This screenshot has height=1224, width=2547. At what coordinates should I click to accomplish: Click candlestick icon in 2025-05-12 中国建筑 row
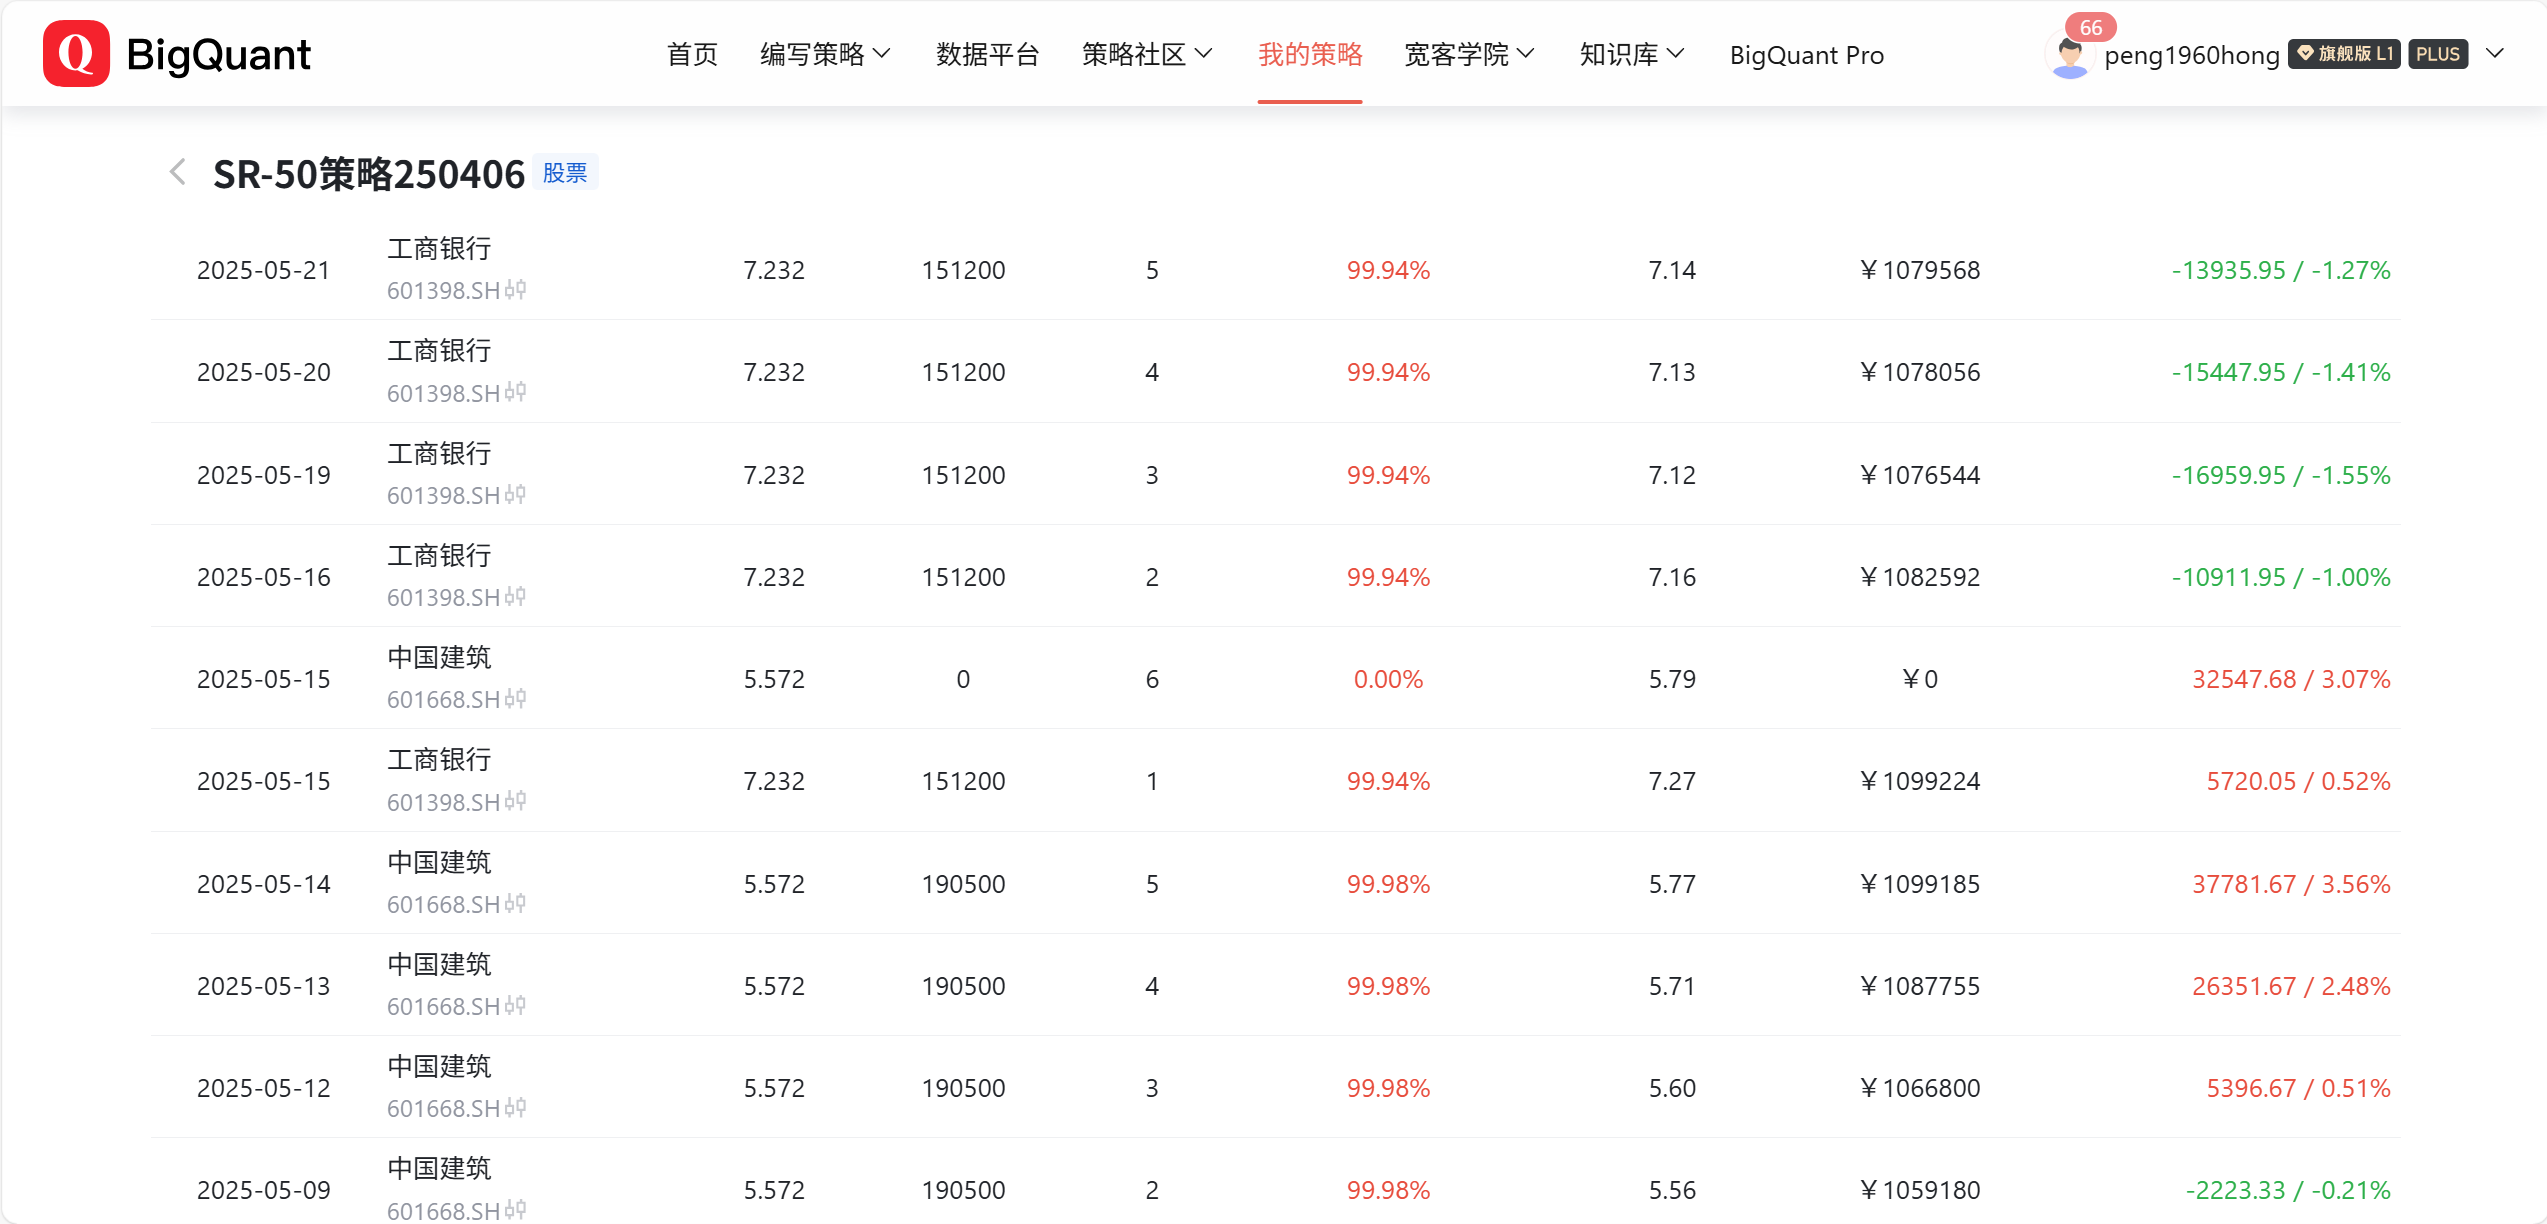point(515,1108)
